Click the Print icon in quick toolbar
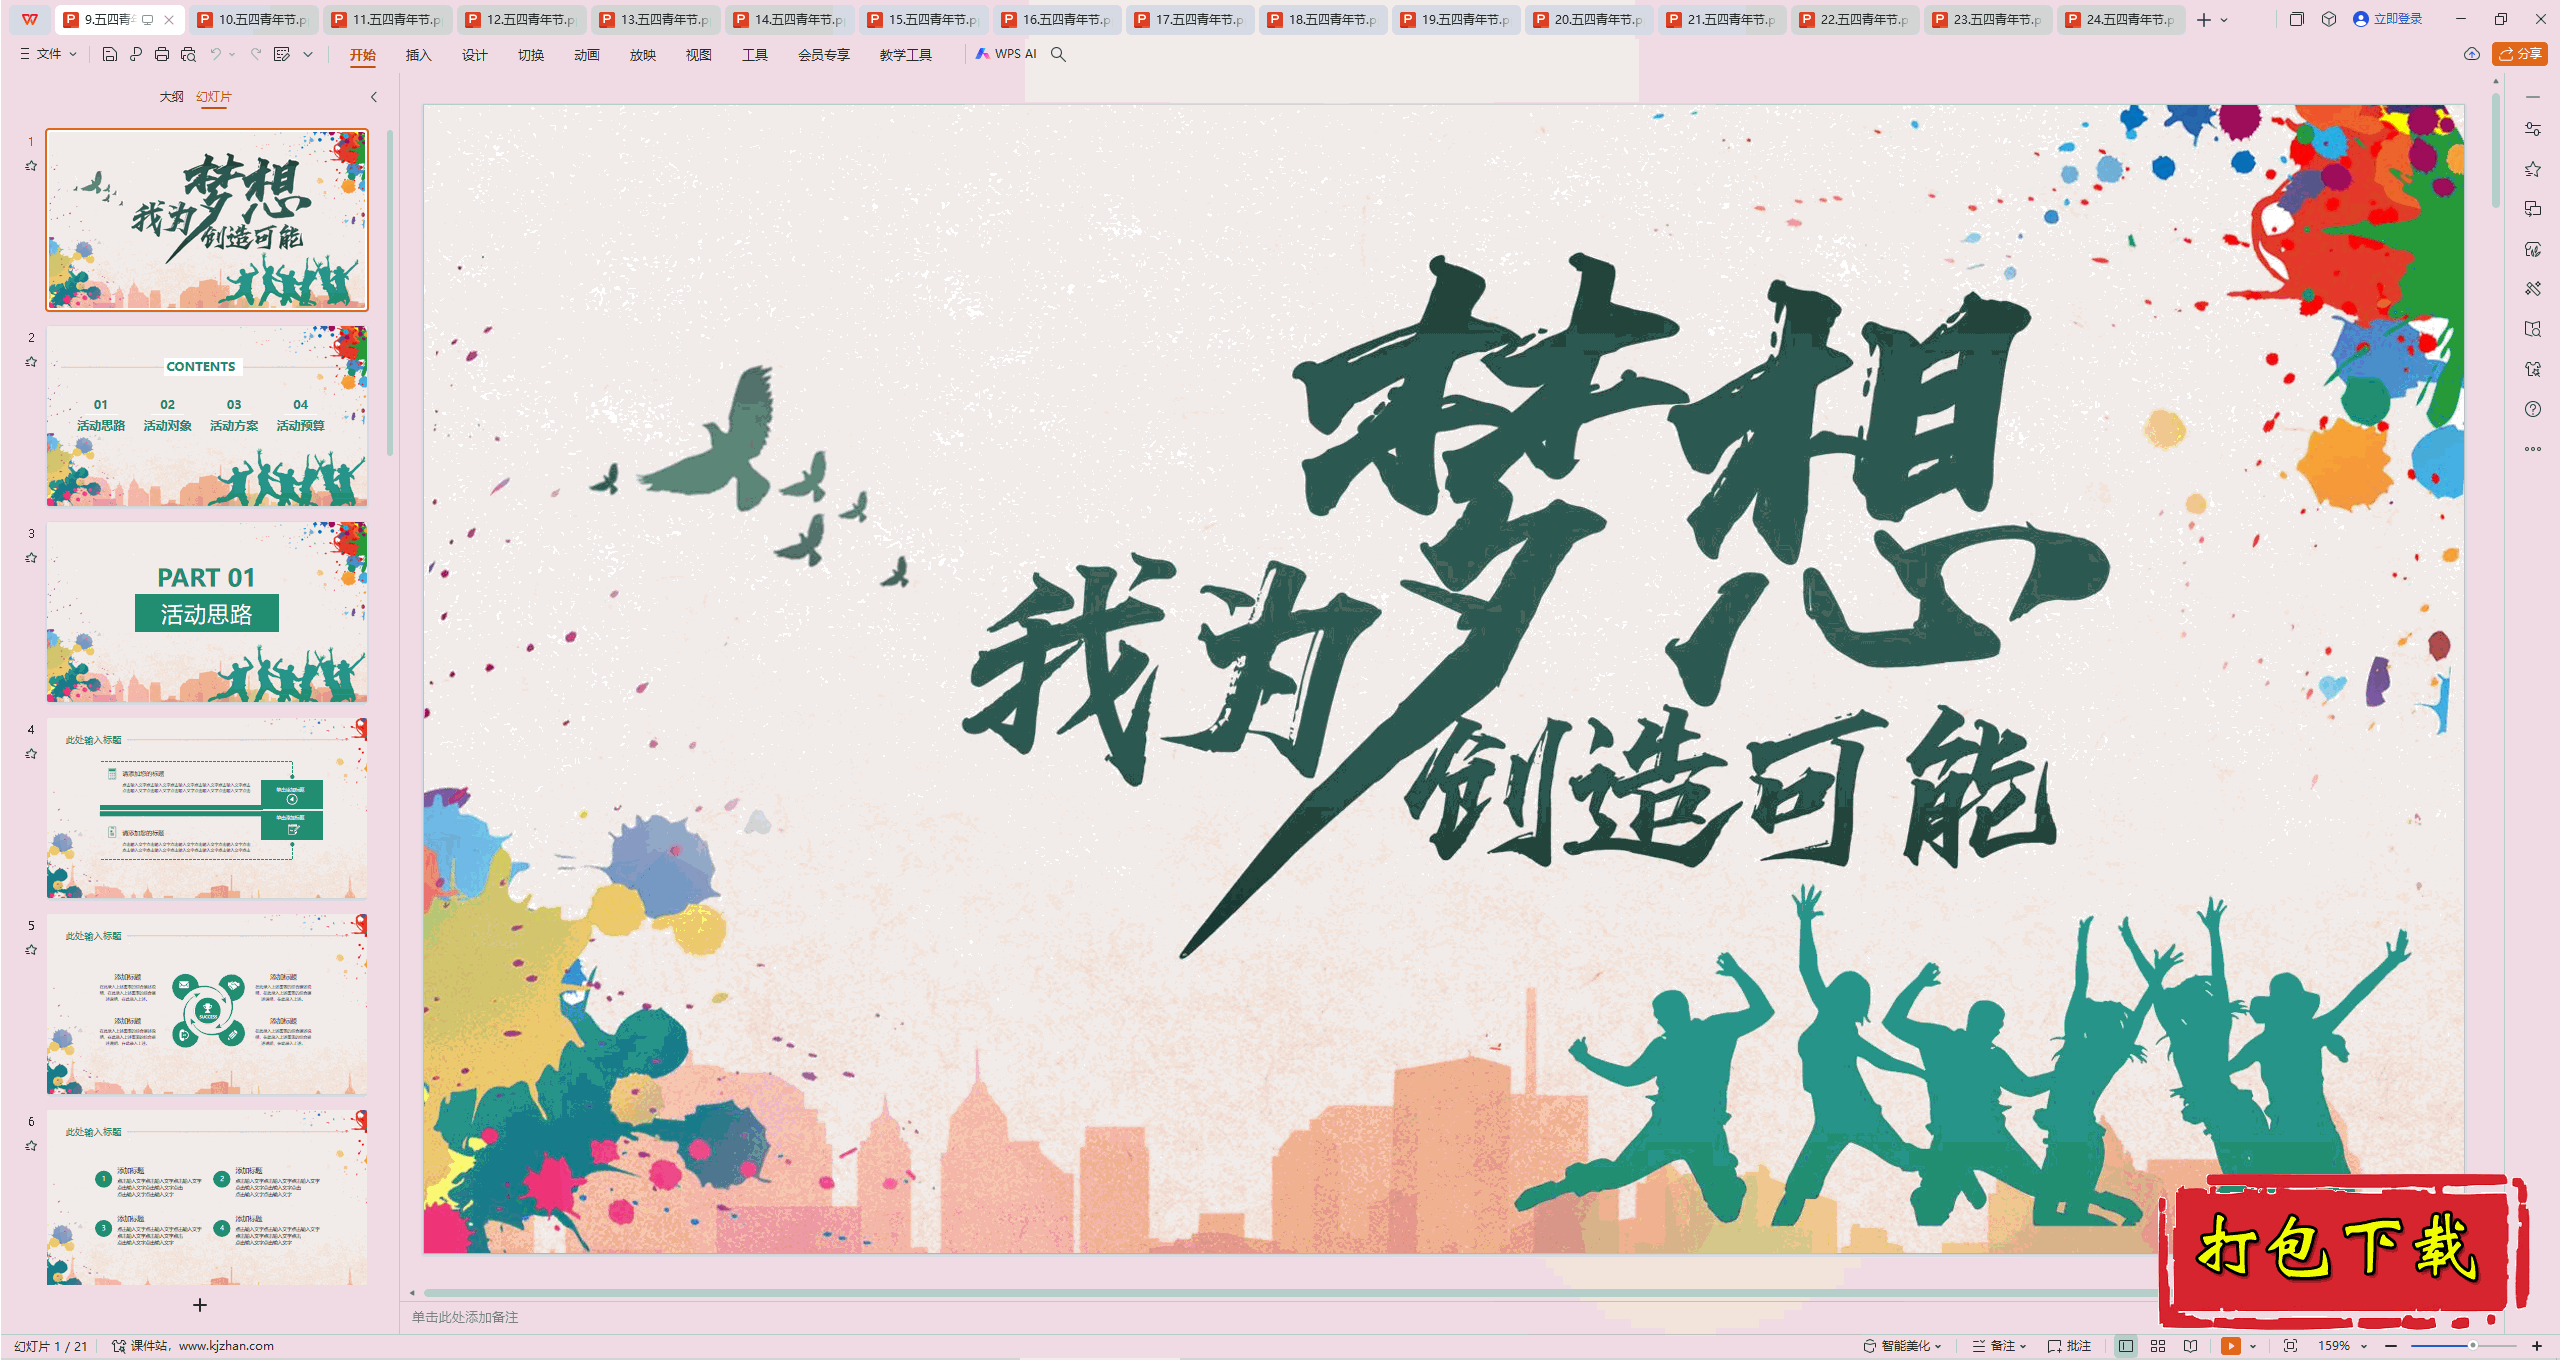 162,54
